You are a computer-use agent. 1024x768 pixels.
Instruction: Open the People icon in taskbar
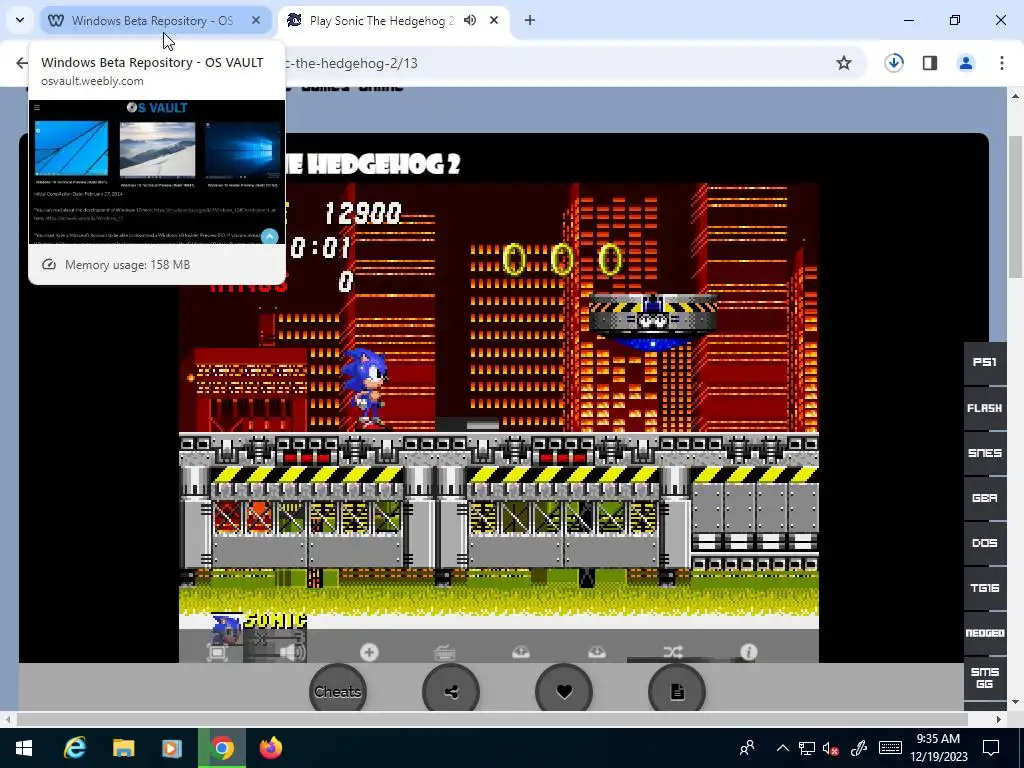(x=747, y=748)
